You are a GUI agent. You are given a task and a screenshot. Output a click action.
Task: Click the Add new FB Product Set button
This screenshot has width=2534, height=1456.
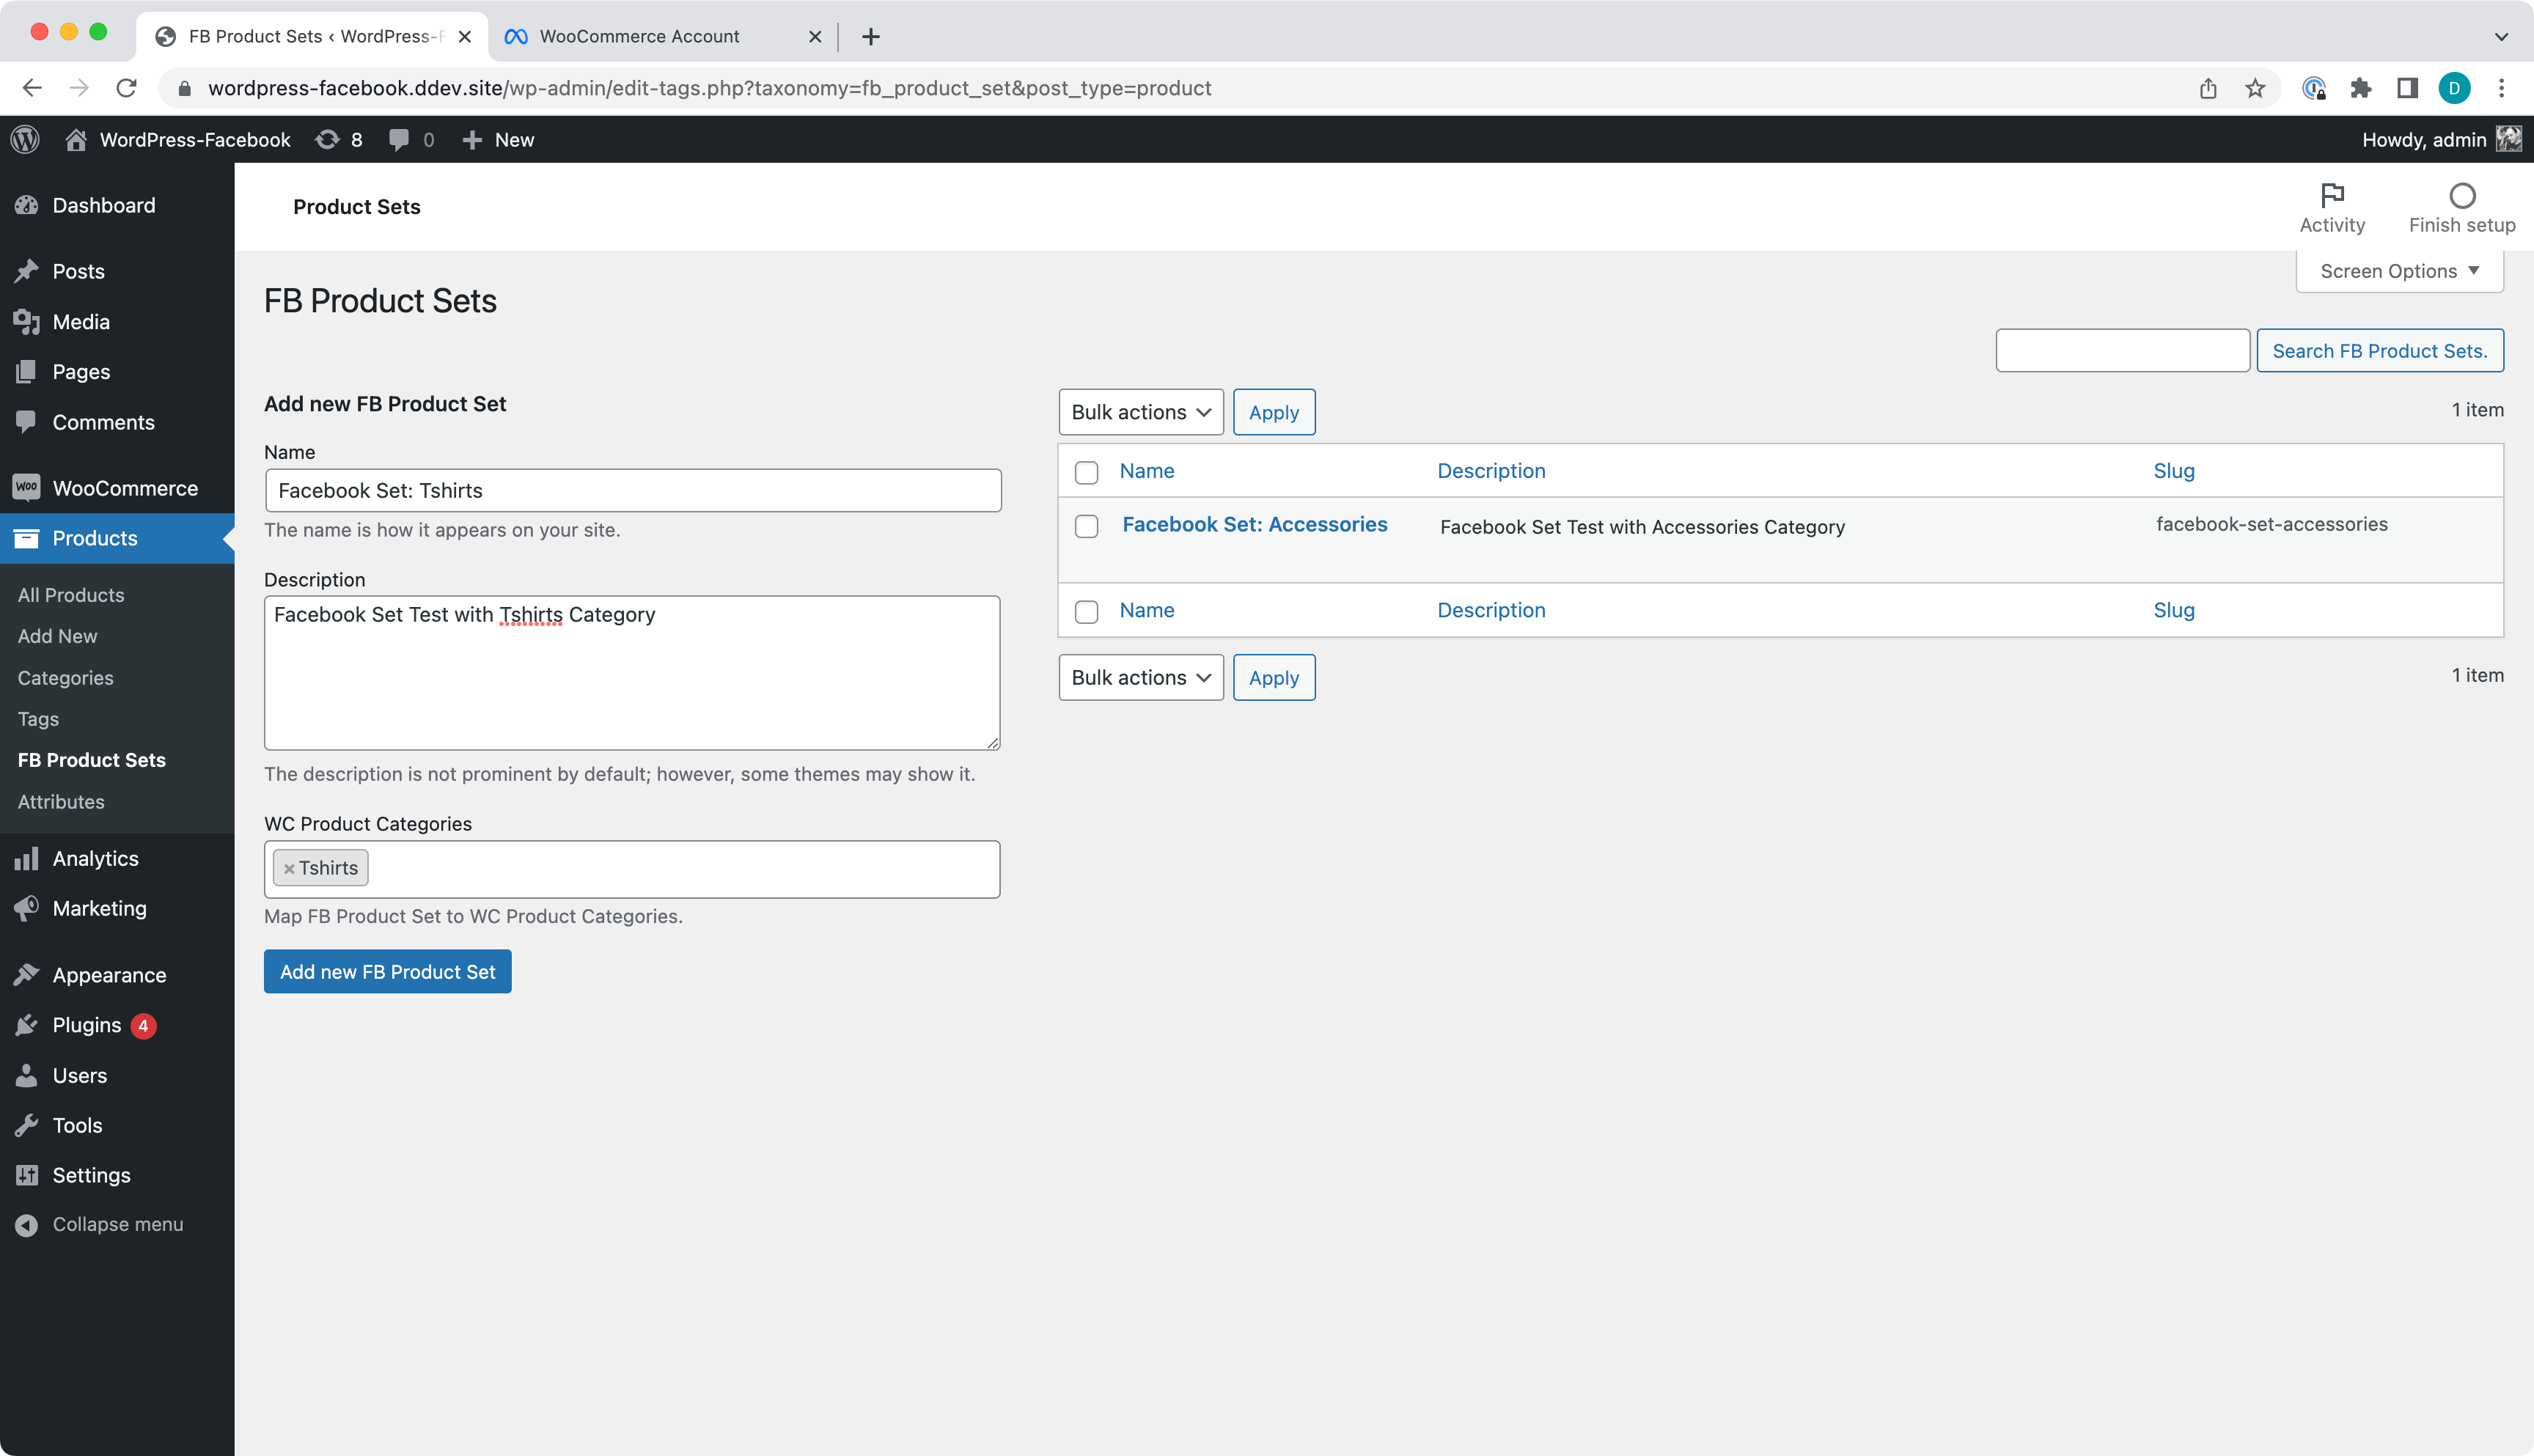pyautogui.click(x=388, y=972)
